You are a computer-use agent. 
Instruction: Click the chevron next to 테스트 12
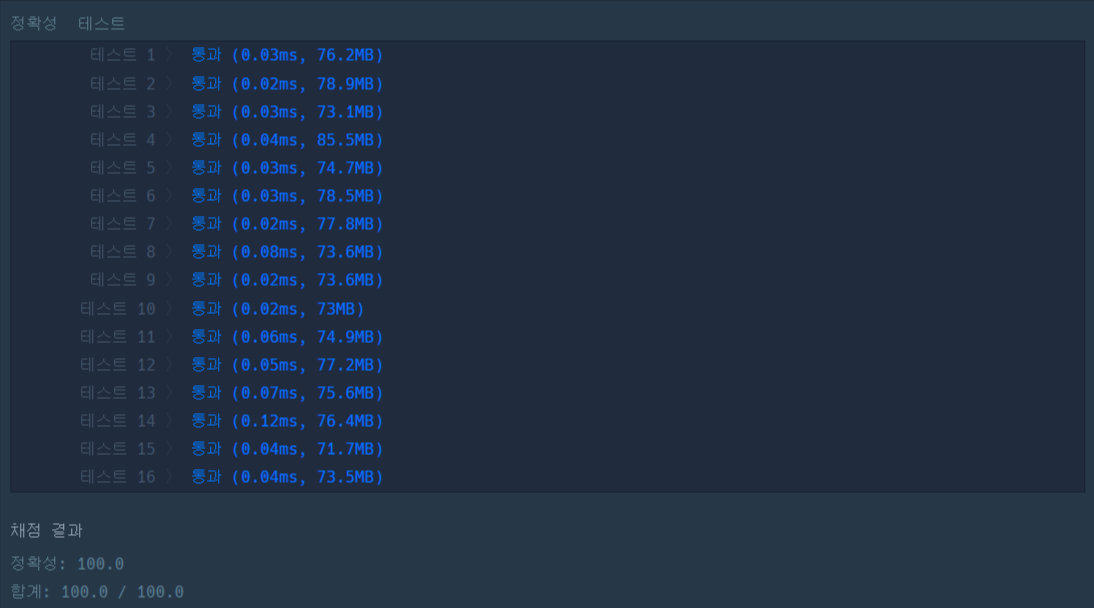[170, 364]
